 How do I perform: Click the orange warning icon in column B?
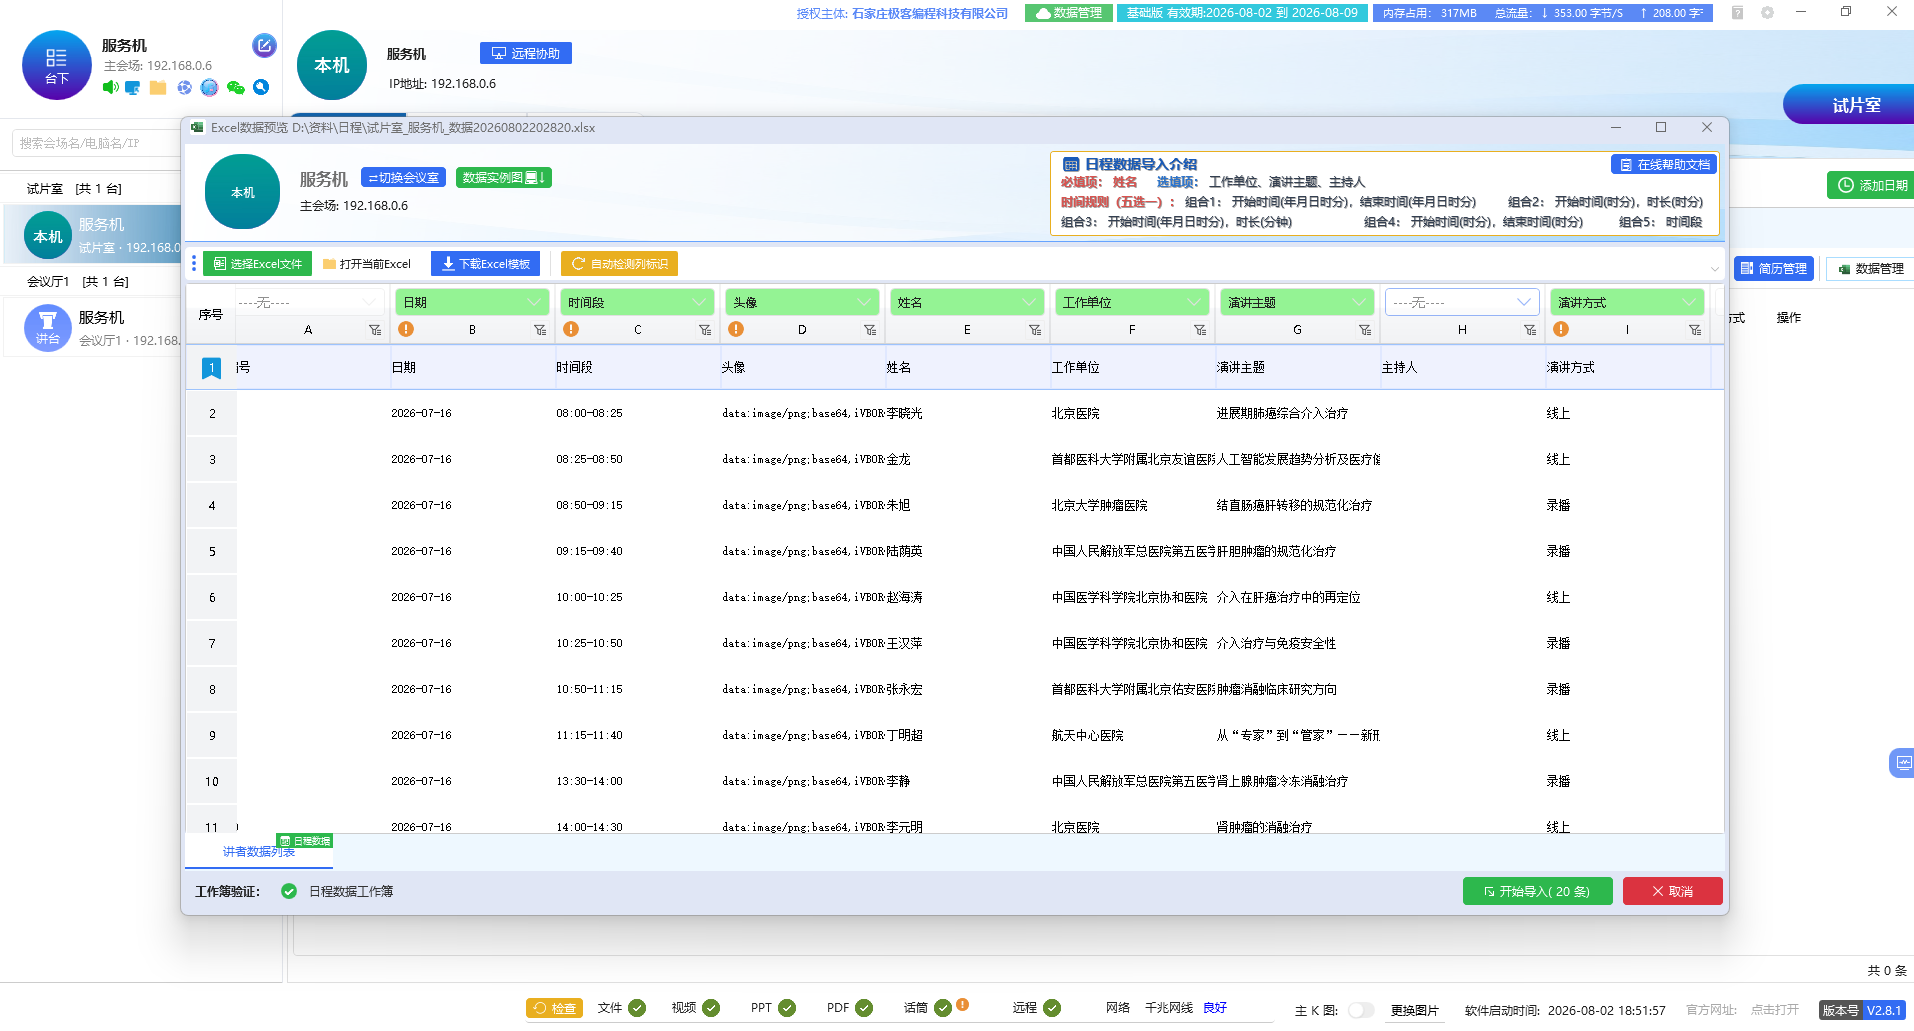406,329
